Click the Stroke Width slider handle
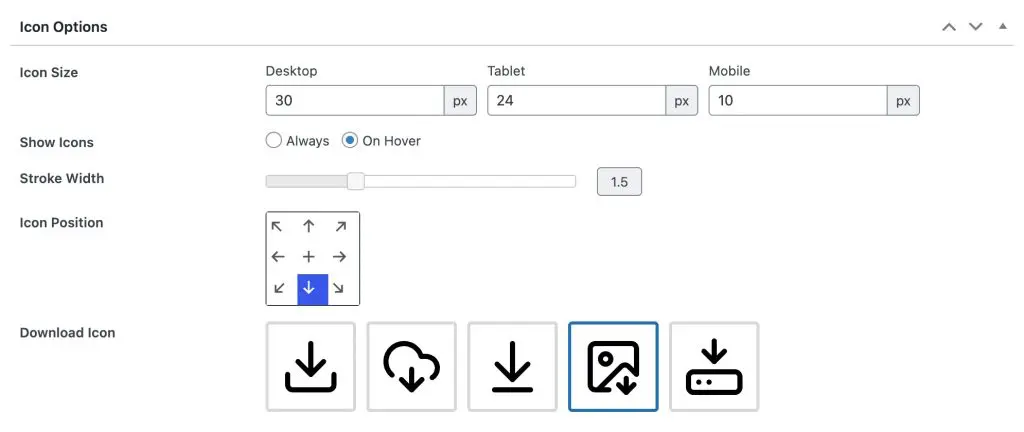Image resolution: width=1024 pixels, height=432 pixels. [355, 181]
